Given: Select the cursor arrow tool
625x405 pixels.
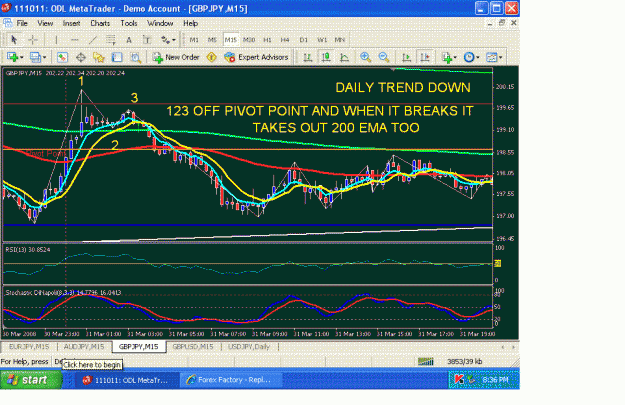Looking at the screenshot, I should pos(14,40).
